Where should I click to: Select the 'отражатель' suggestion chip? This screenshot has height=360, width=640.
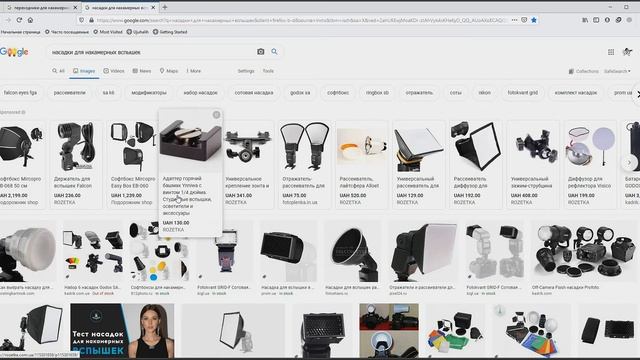(419, 93)
